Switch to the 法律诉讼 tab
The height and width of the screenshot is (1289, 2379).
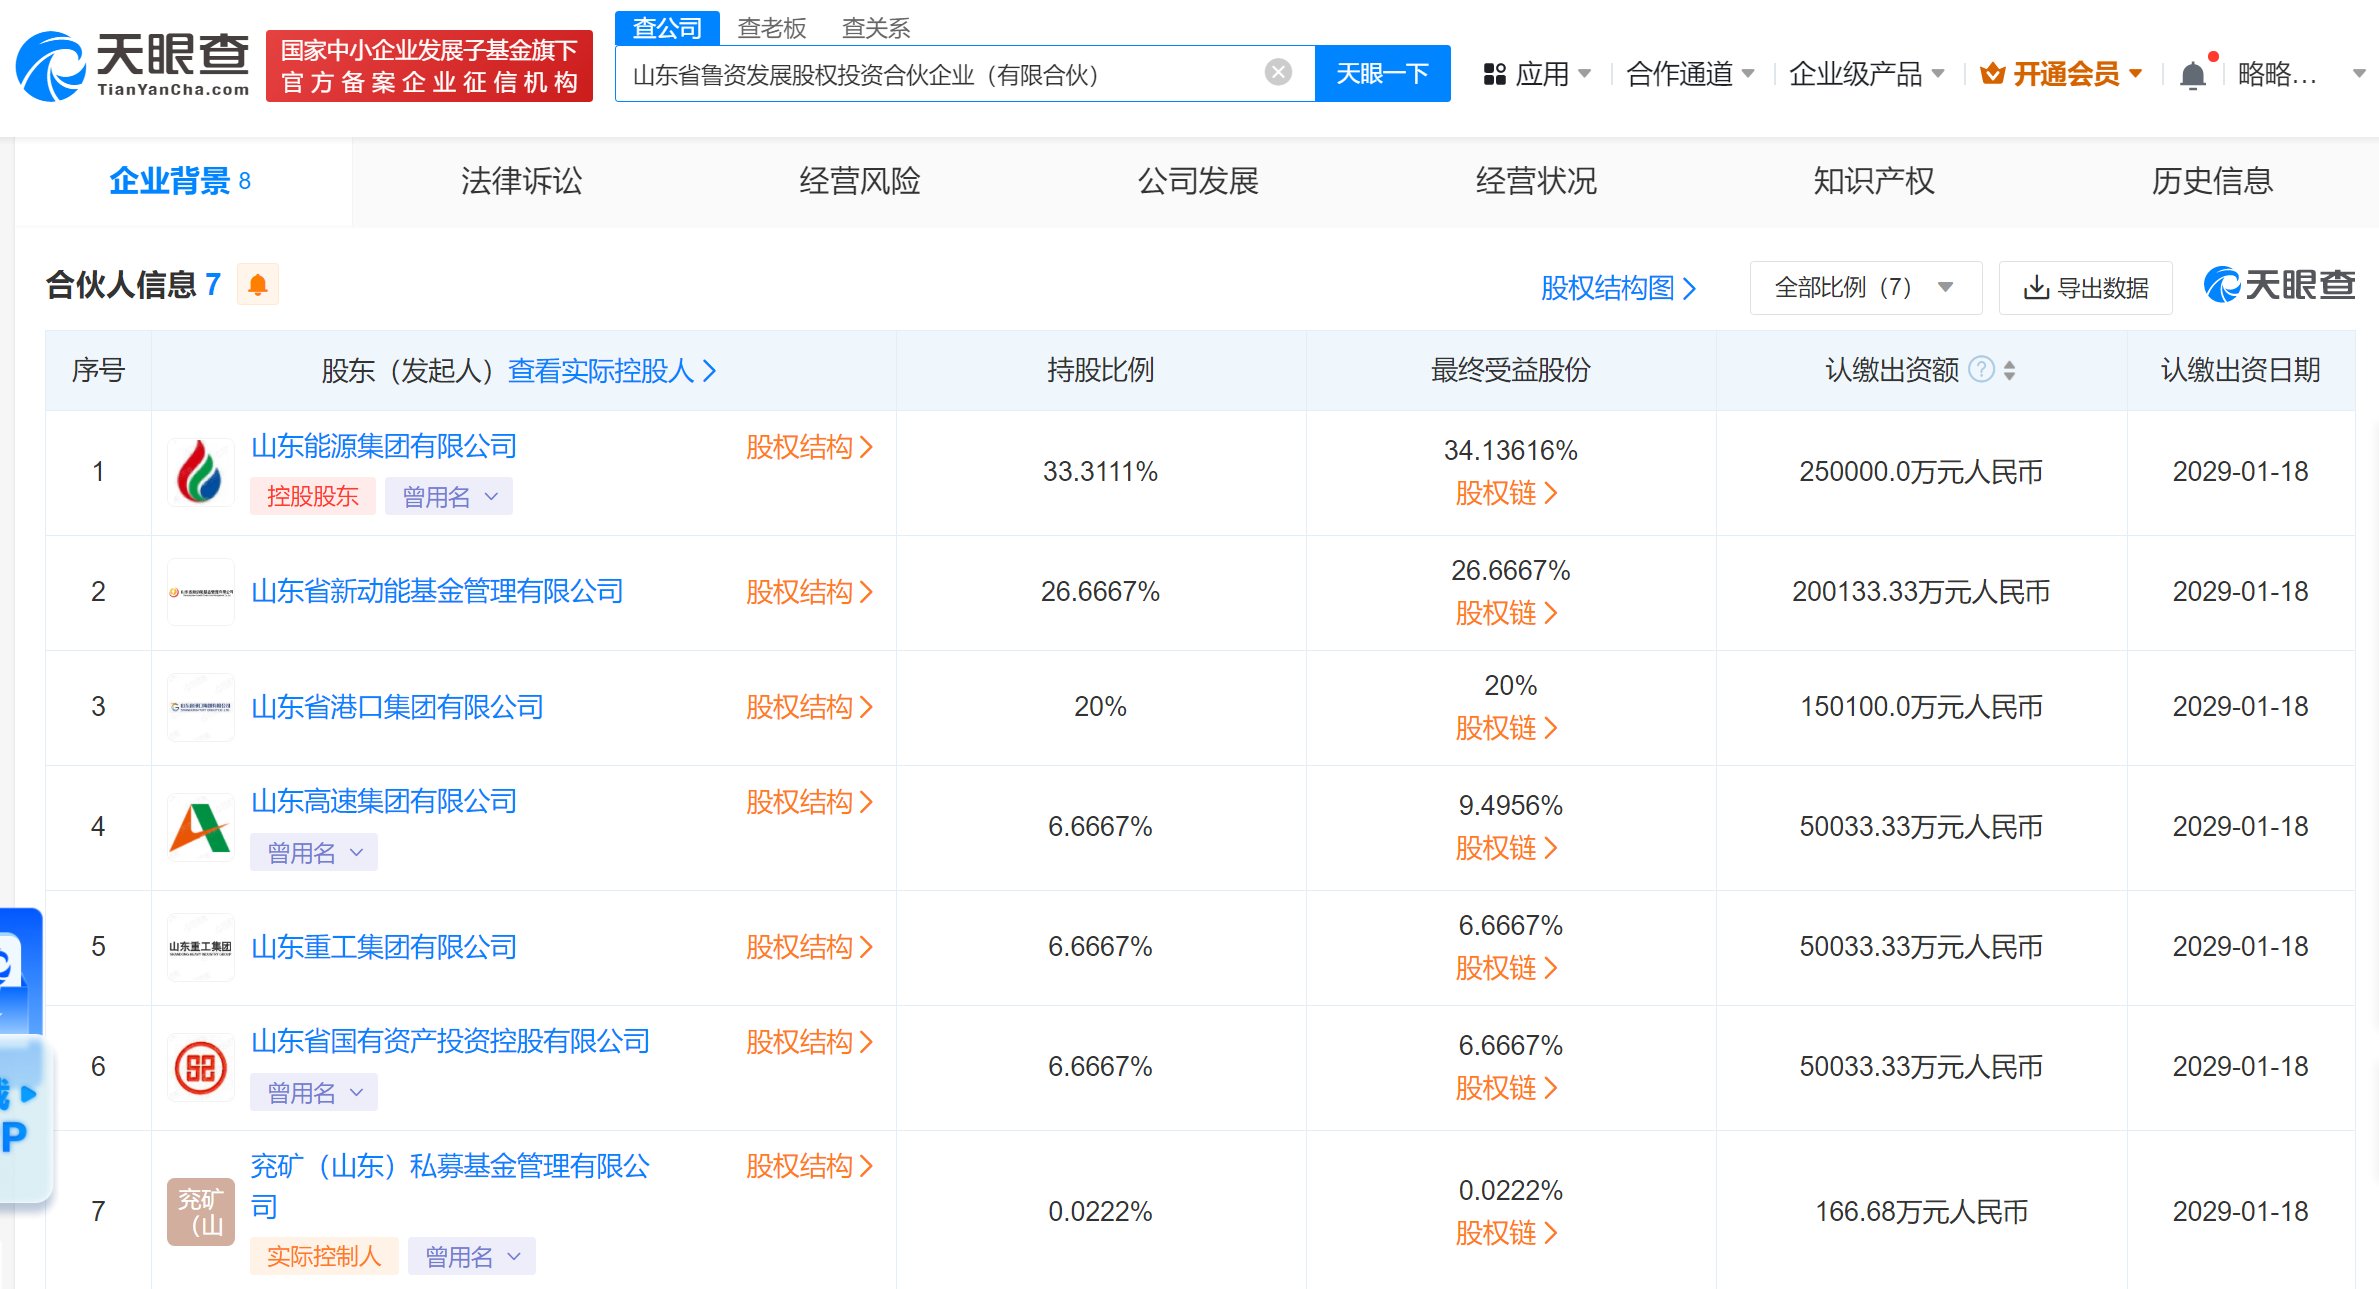521,181
